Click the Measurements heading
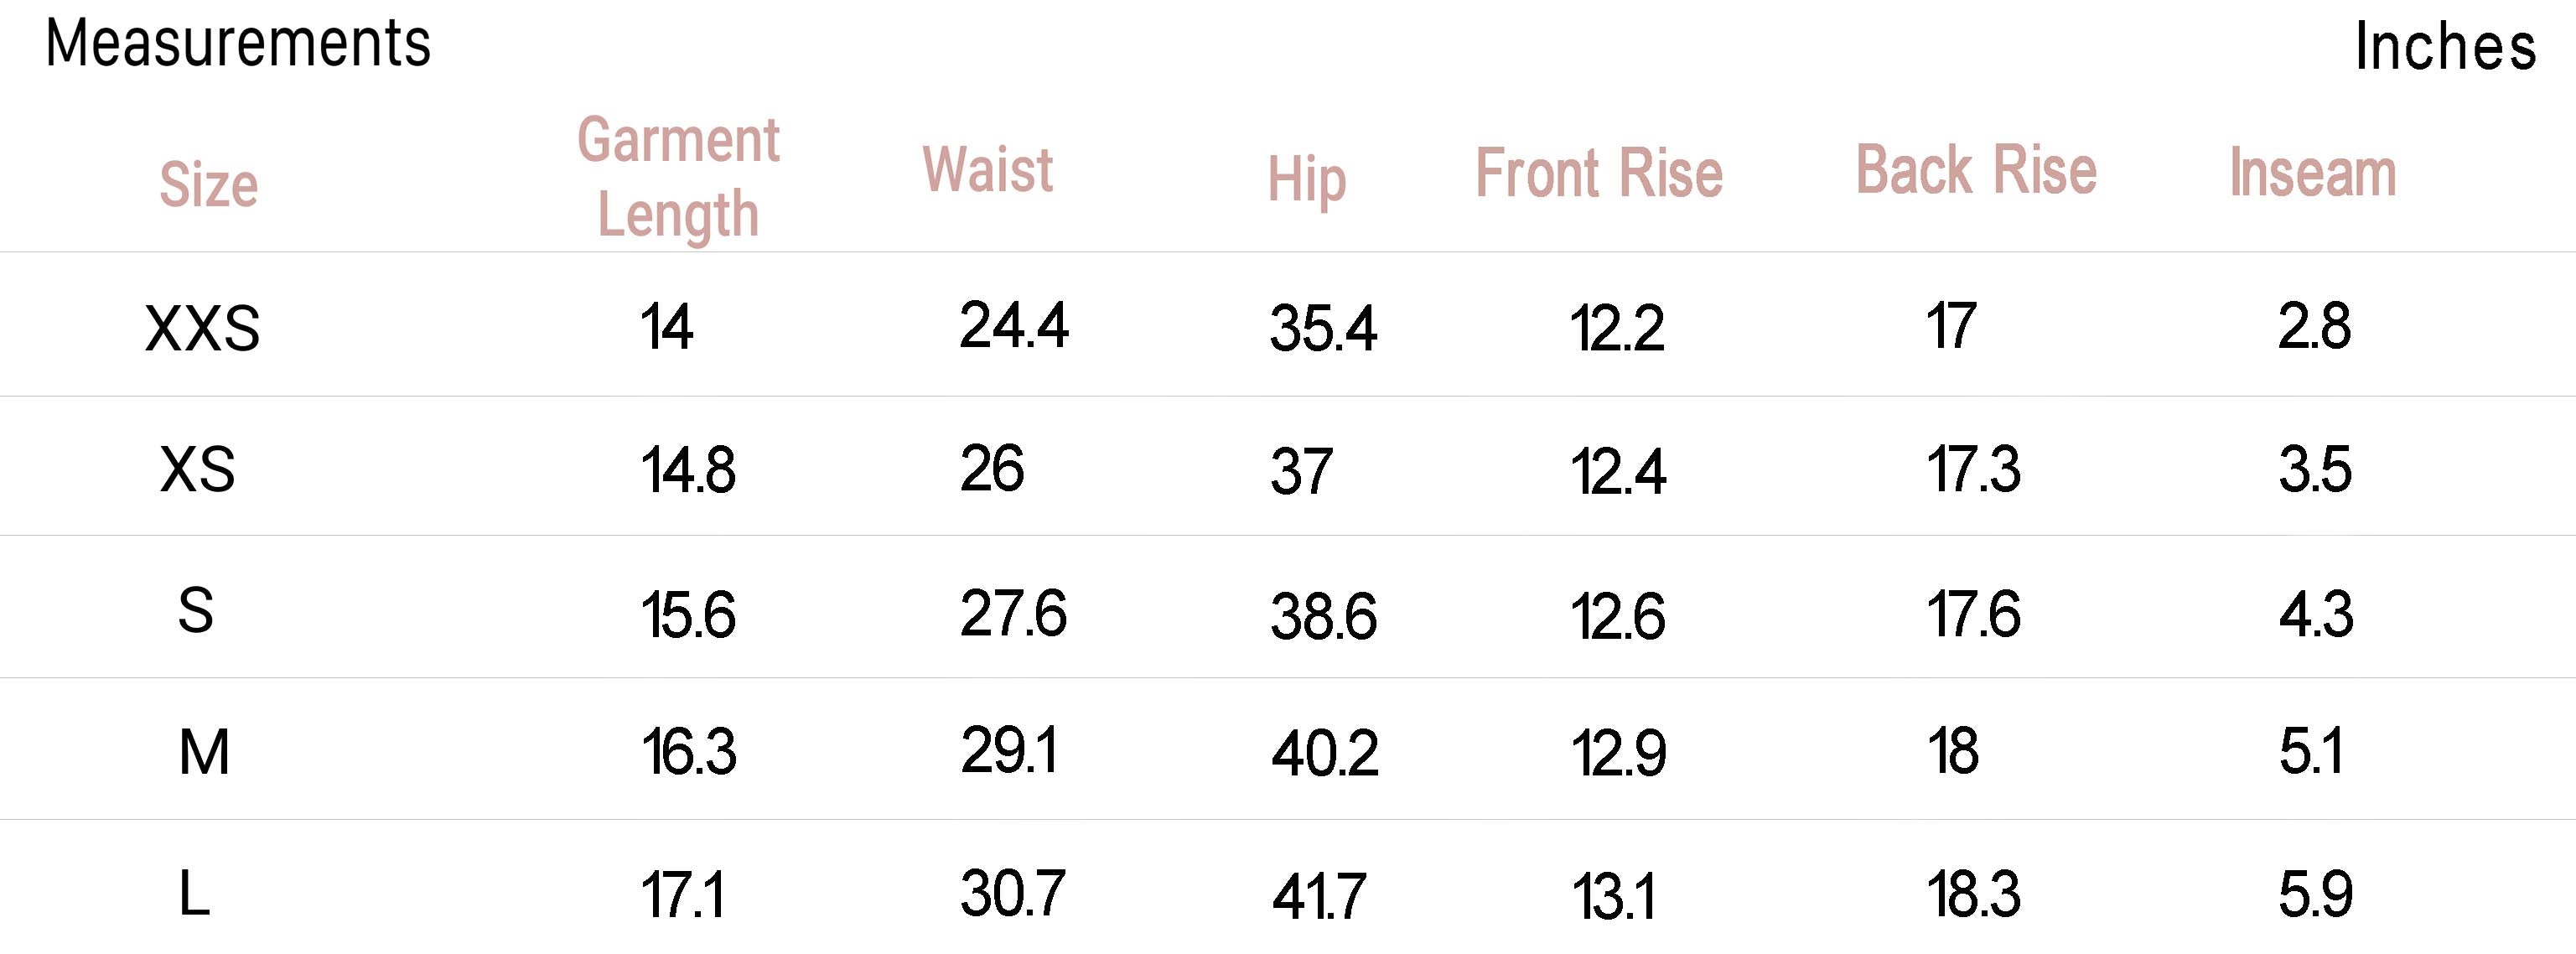The image size is (2576, 954). [x=238, y=44]
